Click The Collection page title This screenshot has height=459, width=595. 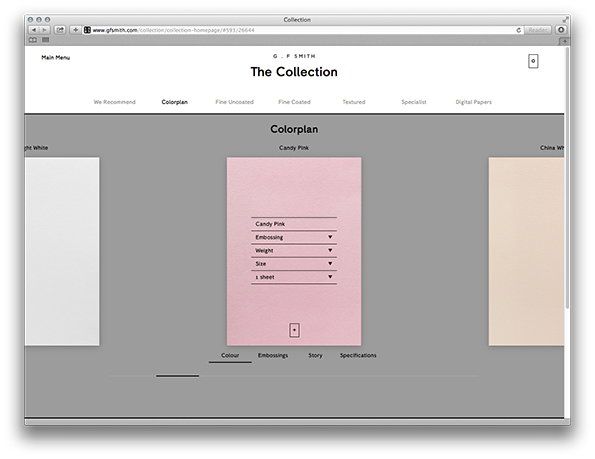[x=294, y=72]
